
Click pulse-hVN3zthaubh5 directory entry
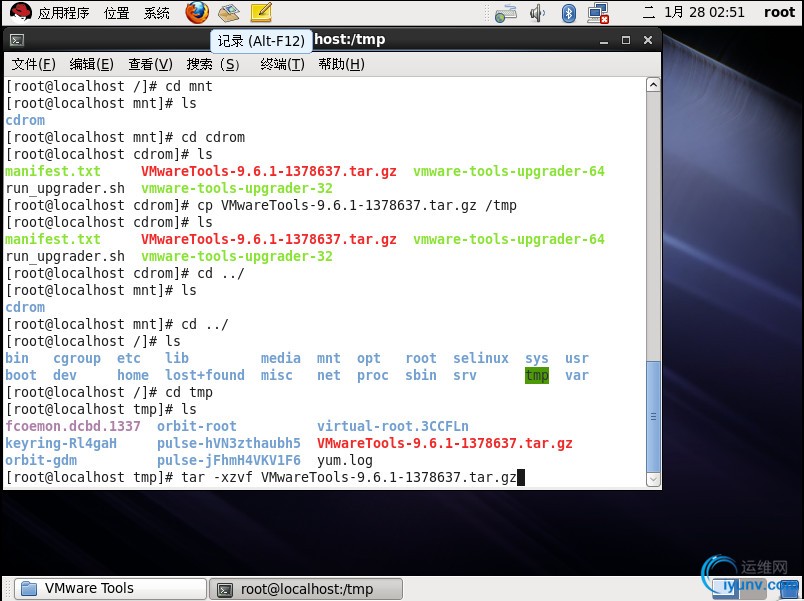(229, 443)
